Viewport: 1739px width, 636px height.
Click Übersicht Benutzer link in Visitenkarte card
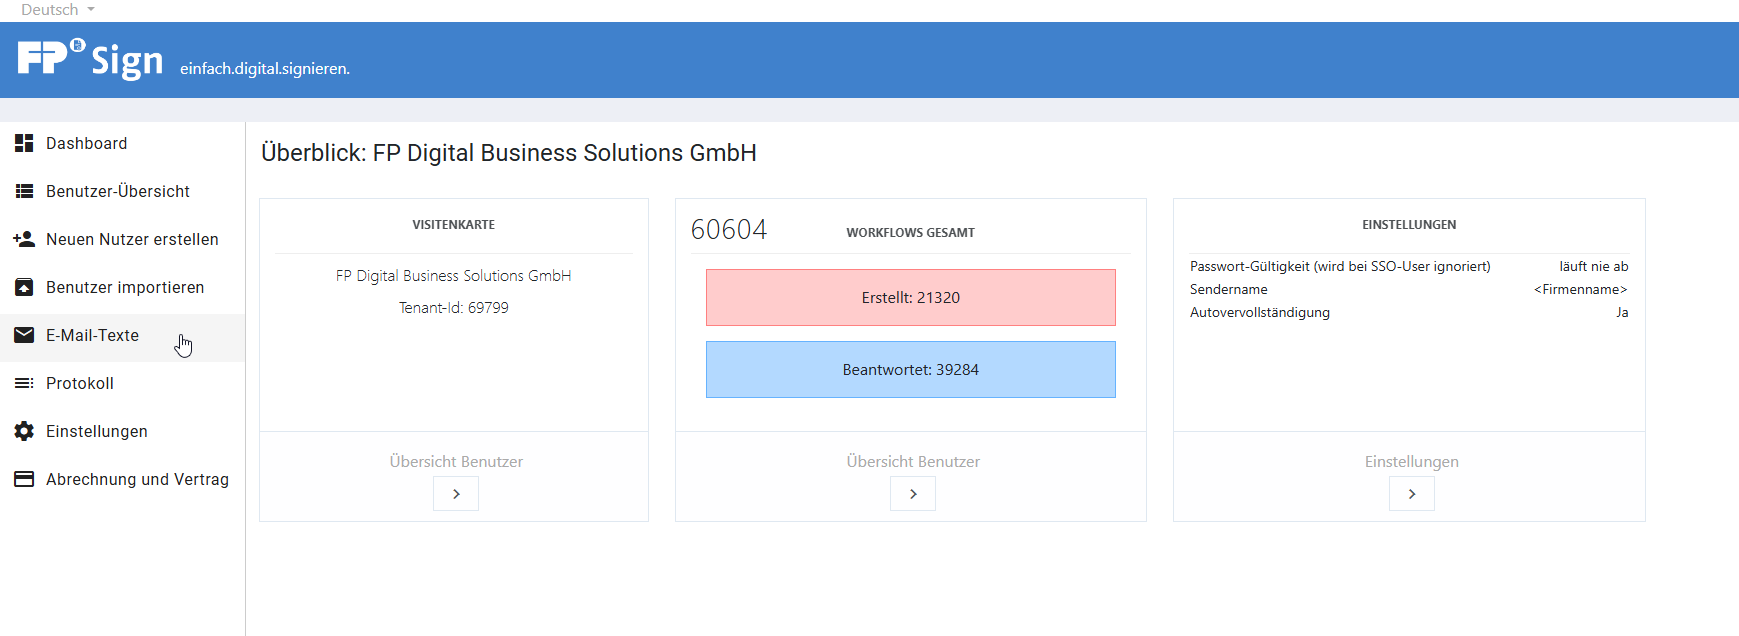click(456, 462)
